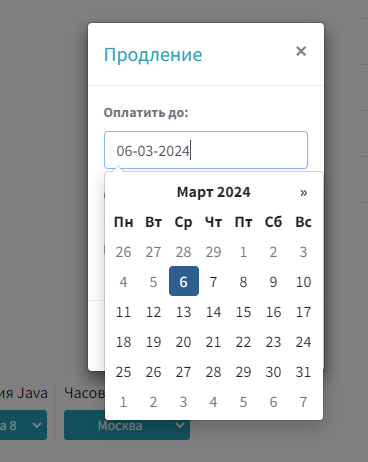Choose March 24 in the datepicker
Image resolution: width=368 pixels, height=462 pixels.
pos(303,342)
